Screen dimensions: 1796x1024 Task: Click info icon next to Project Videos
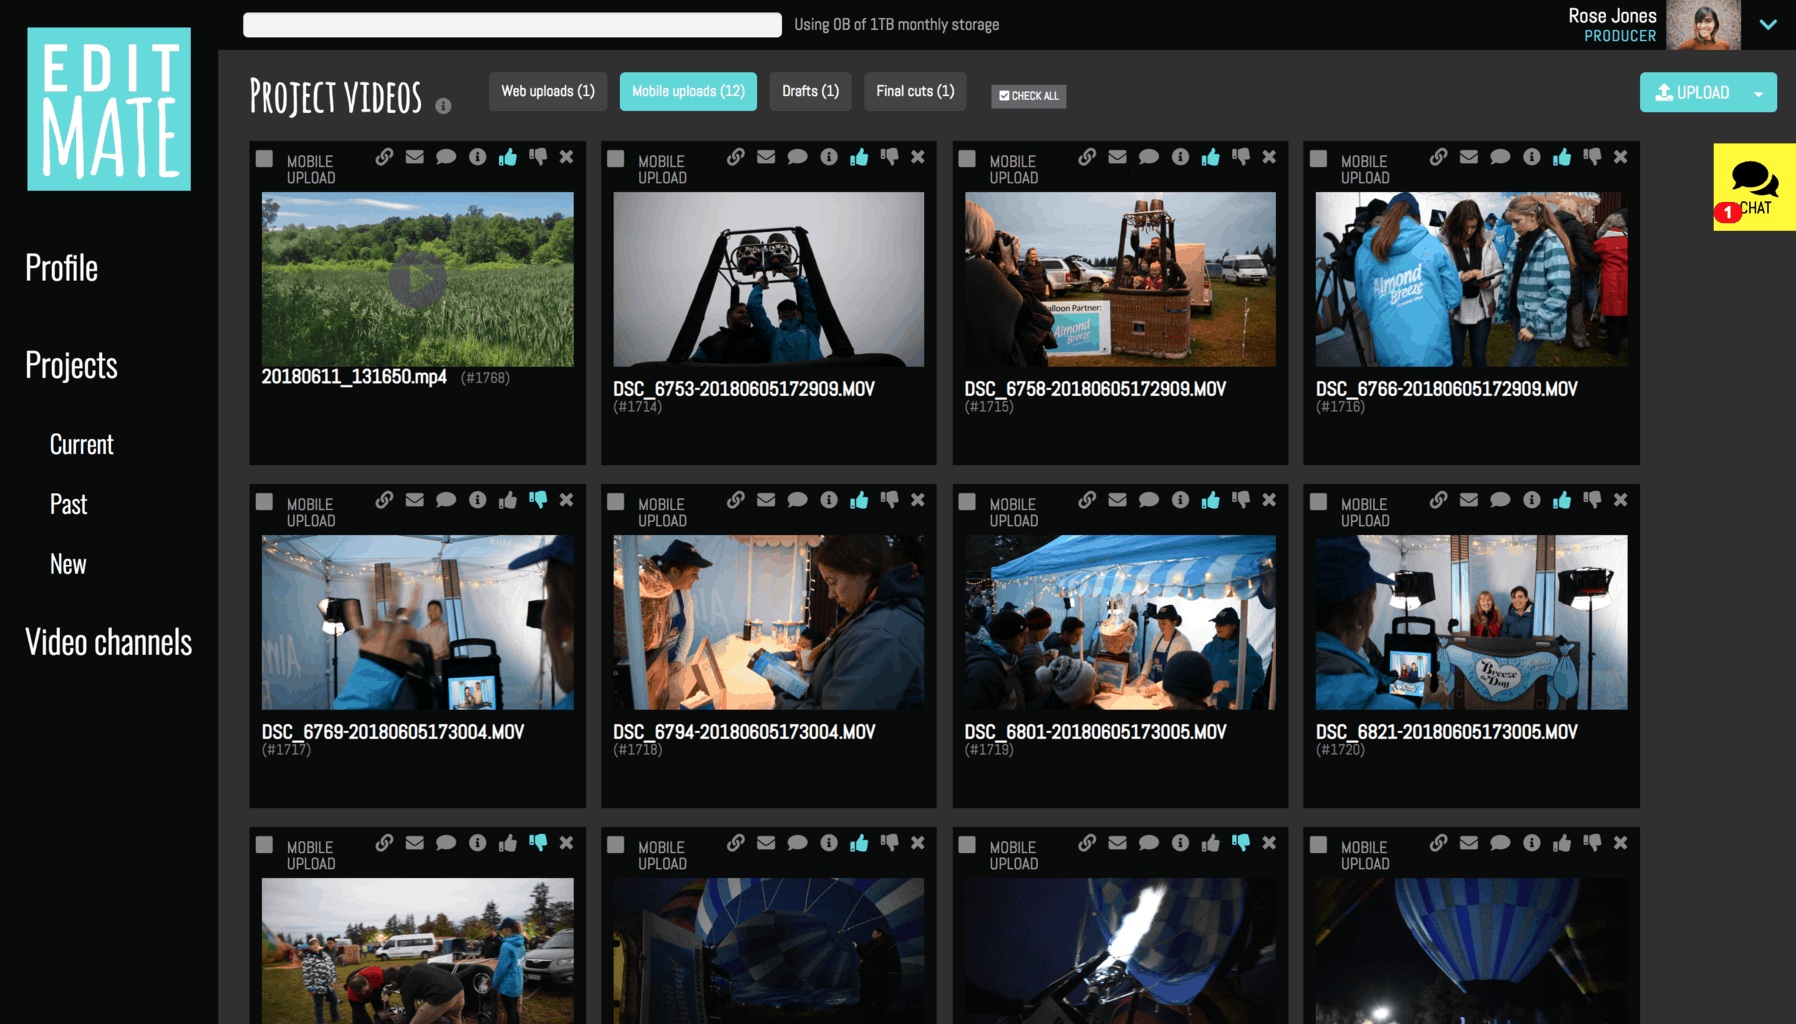443,106
